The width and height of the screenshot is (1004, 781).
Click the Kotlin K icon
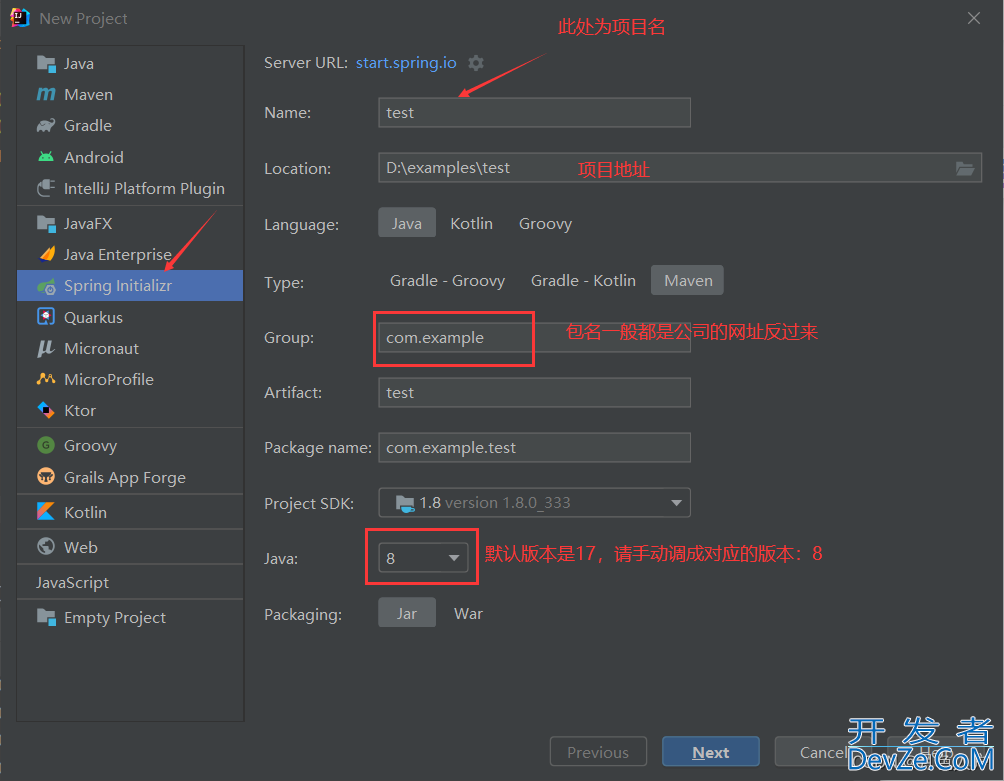click(x=46, y=511)
